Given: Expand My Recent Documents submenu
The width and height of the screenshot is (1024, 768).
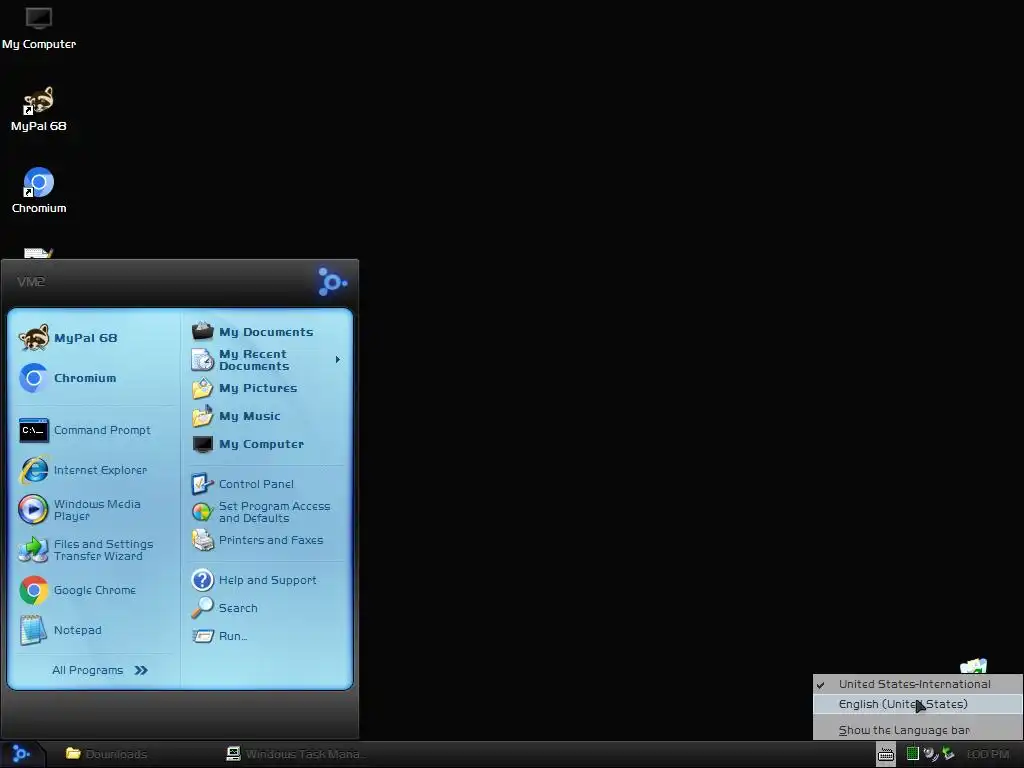Looking at the screenshot, I should (x=266, y=360).
